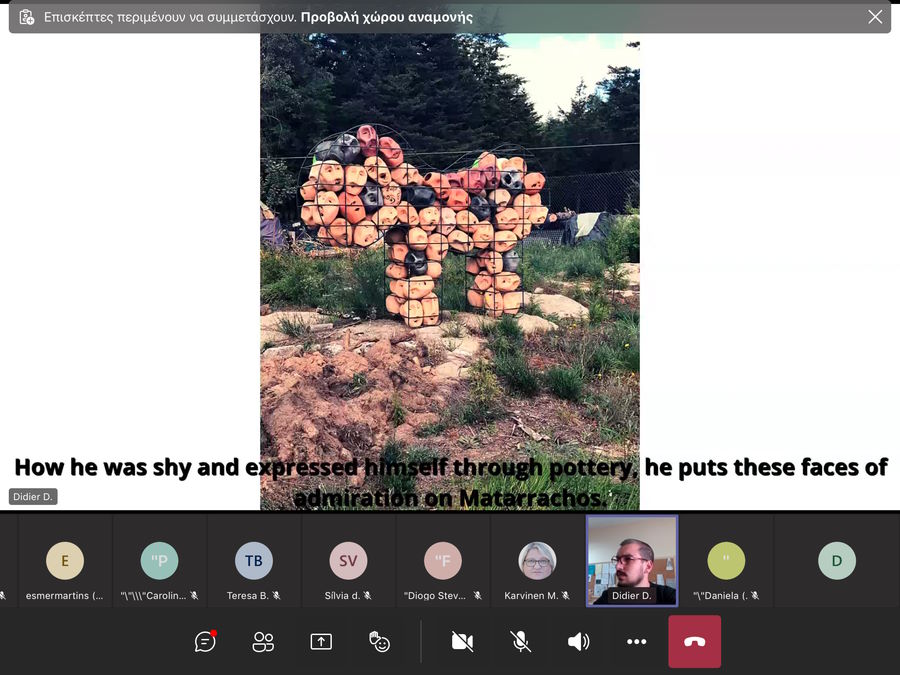Hang up with the red button

click(x=694, y=642)
